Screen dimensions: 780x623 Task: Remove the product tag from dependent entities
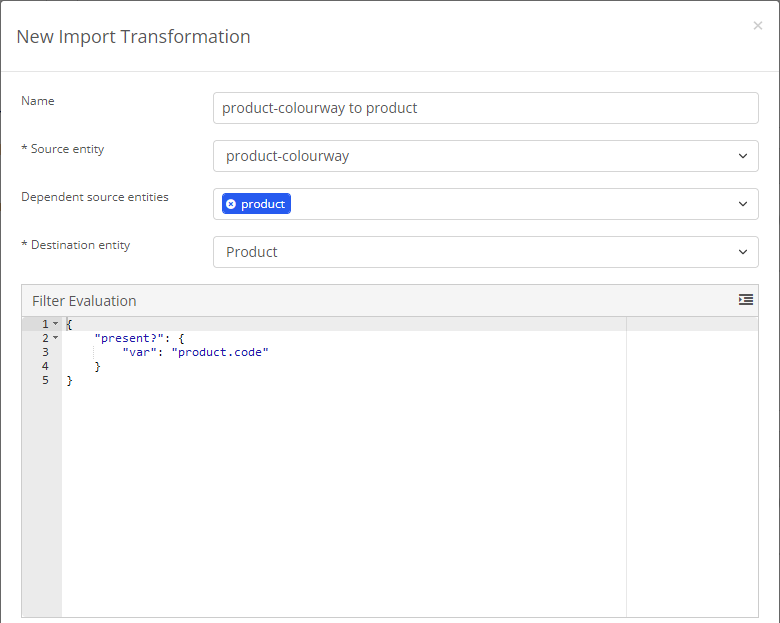pos(231,204)
